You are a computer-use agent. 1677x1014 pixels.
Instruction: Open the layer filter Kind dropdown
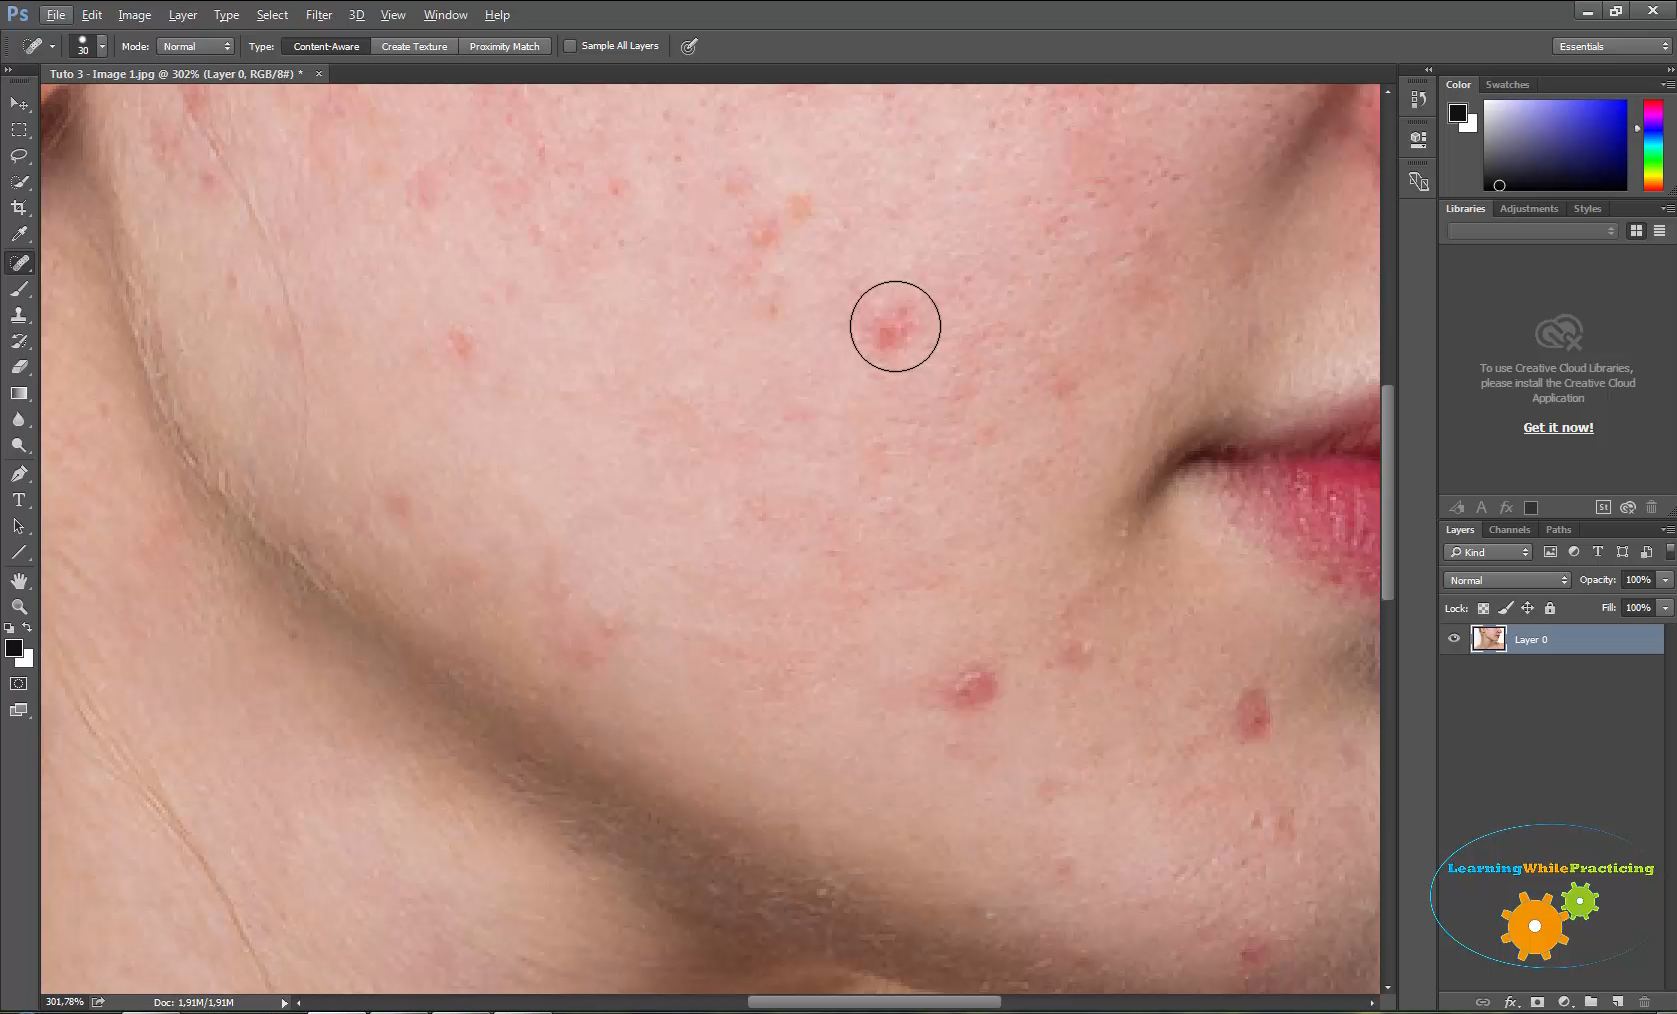[1489, 552]
